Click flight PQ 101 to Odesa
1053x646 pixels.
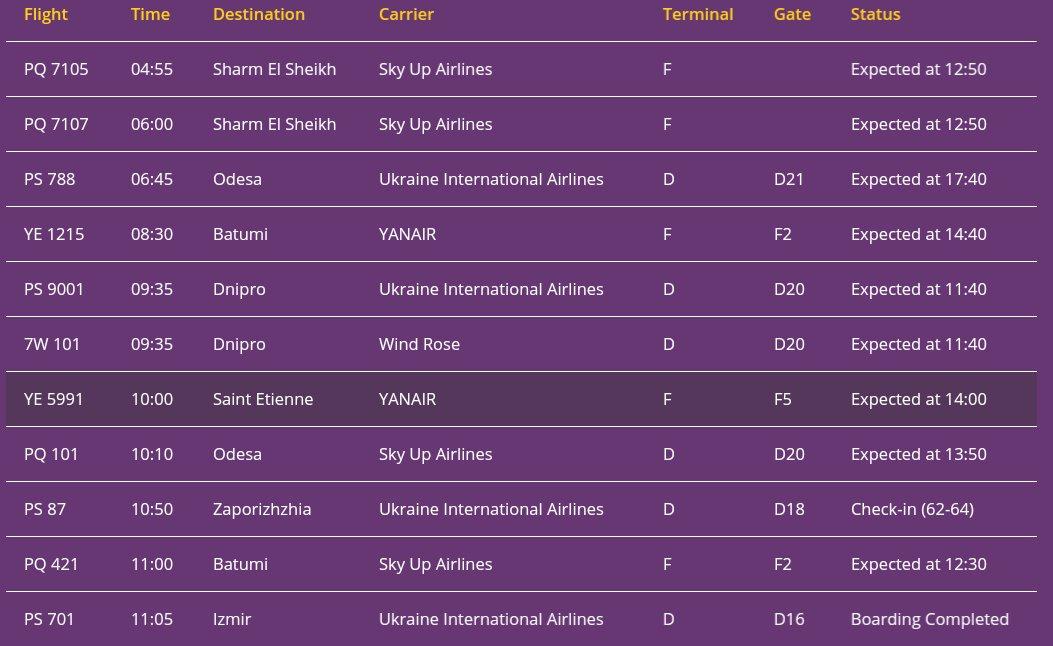pyautogui.click(x=521, y=455)
